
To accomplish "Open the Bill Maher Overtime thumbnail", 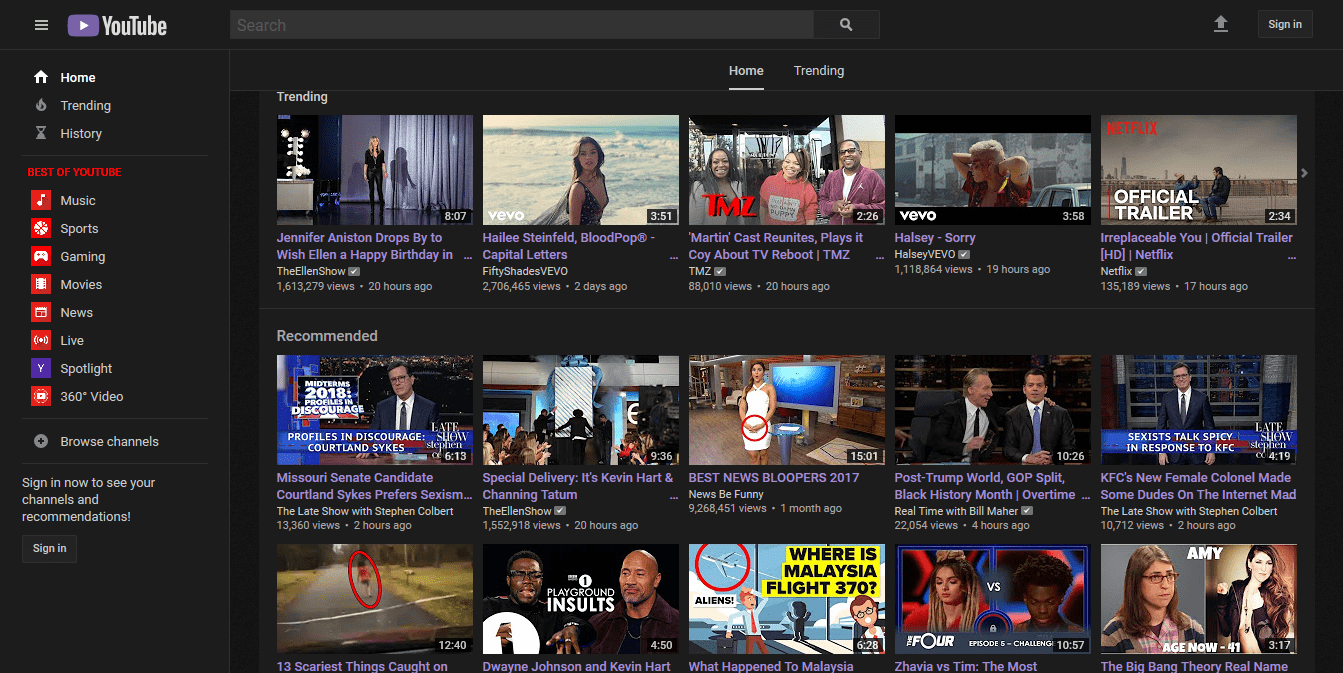I will tap(993, 410).
